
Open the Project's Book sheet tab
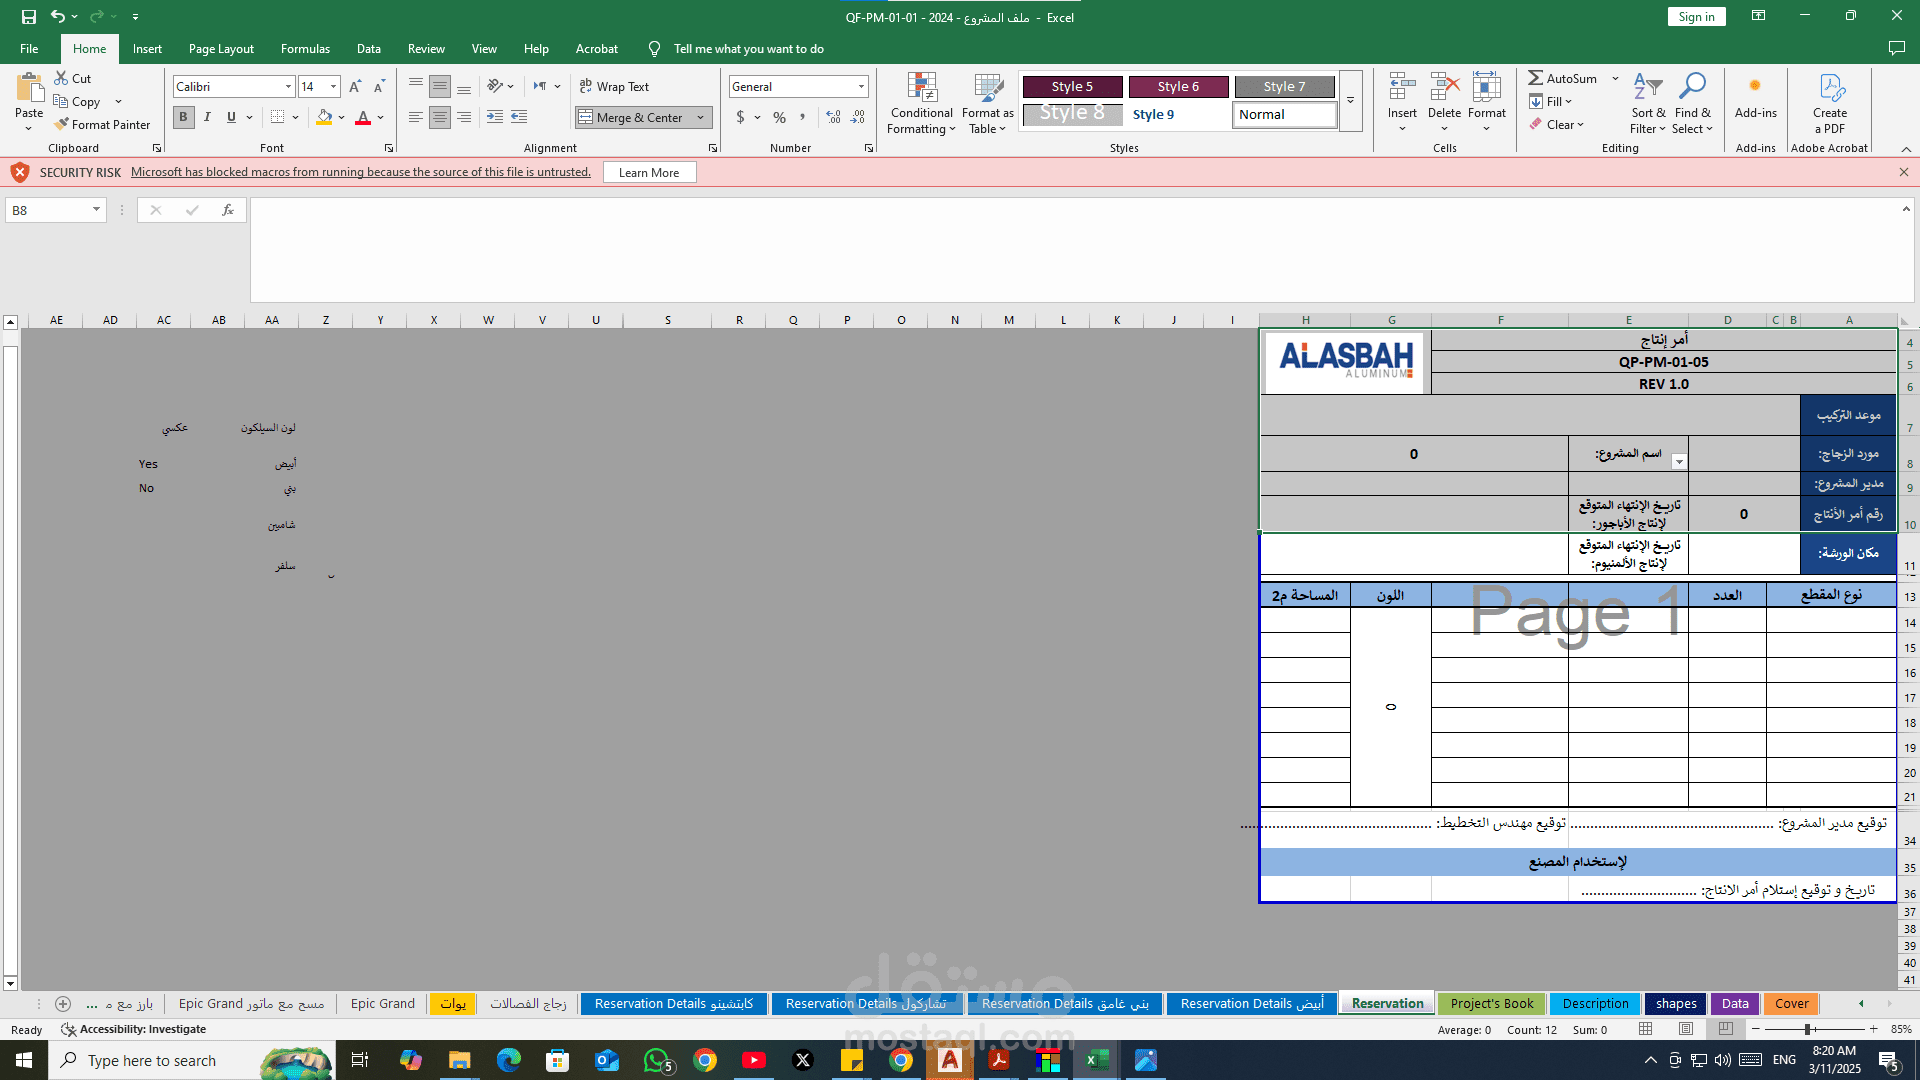pyautogui.click(x=1491, y=1003)
